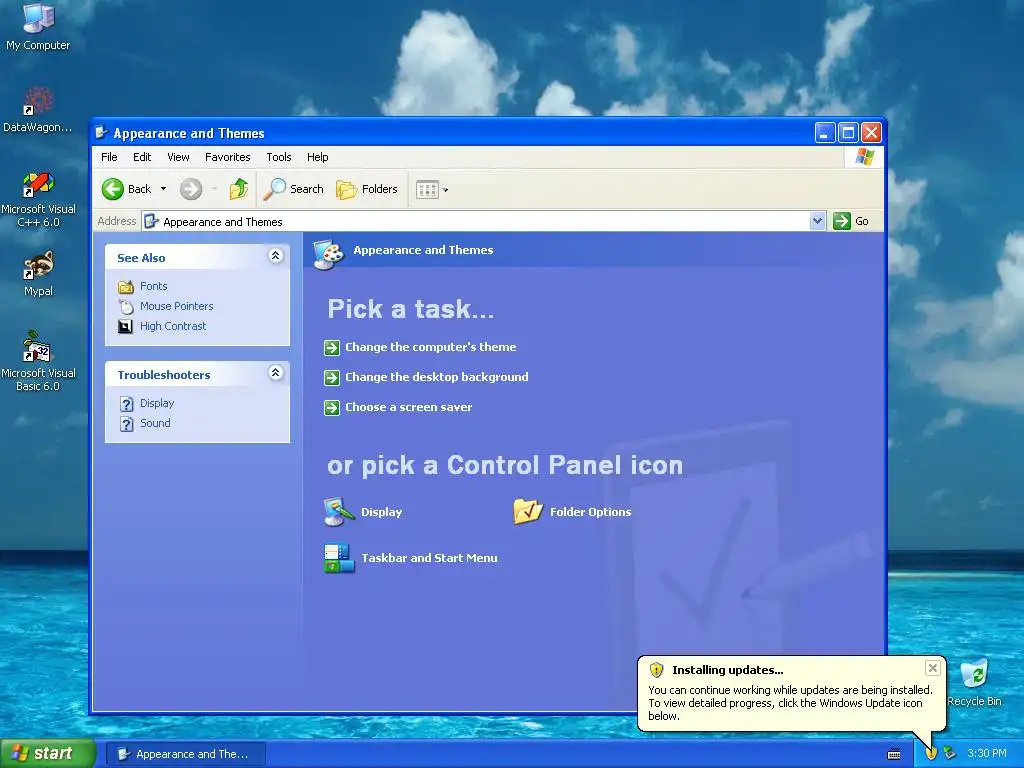1024x768 pixels.
Task: Go Up one folder level
Action: click(x=238, y=189)
